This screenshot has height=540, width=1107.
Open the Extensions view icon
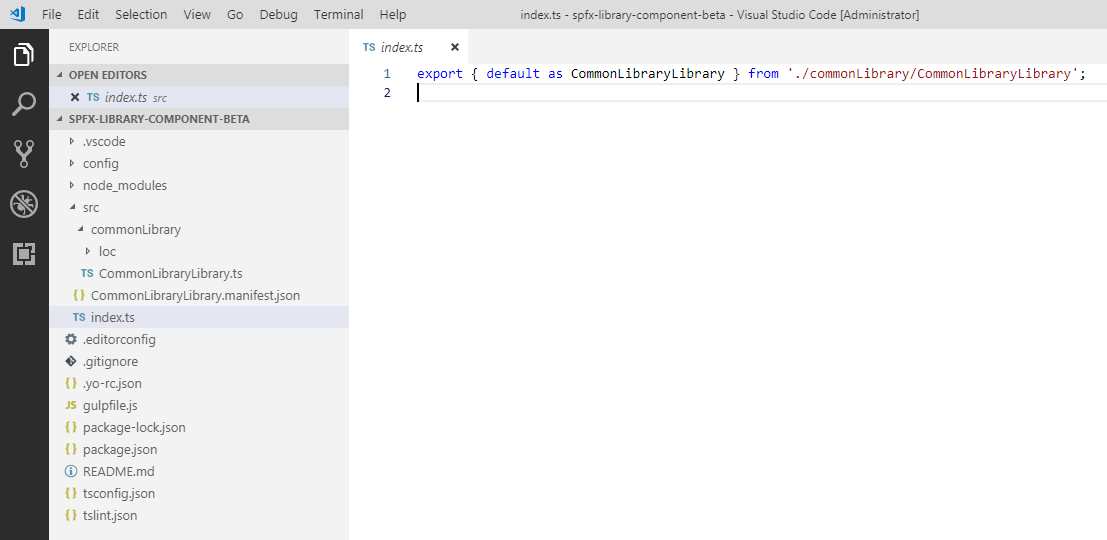point(24,254)
